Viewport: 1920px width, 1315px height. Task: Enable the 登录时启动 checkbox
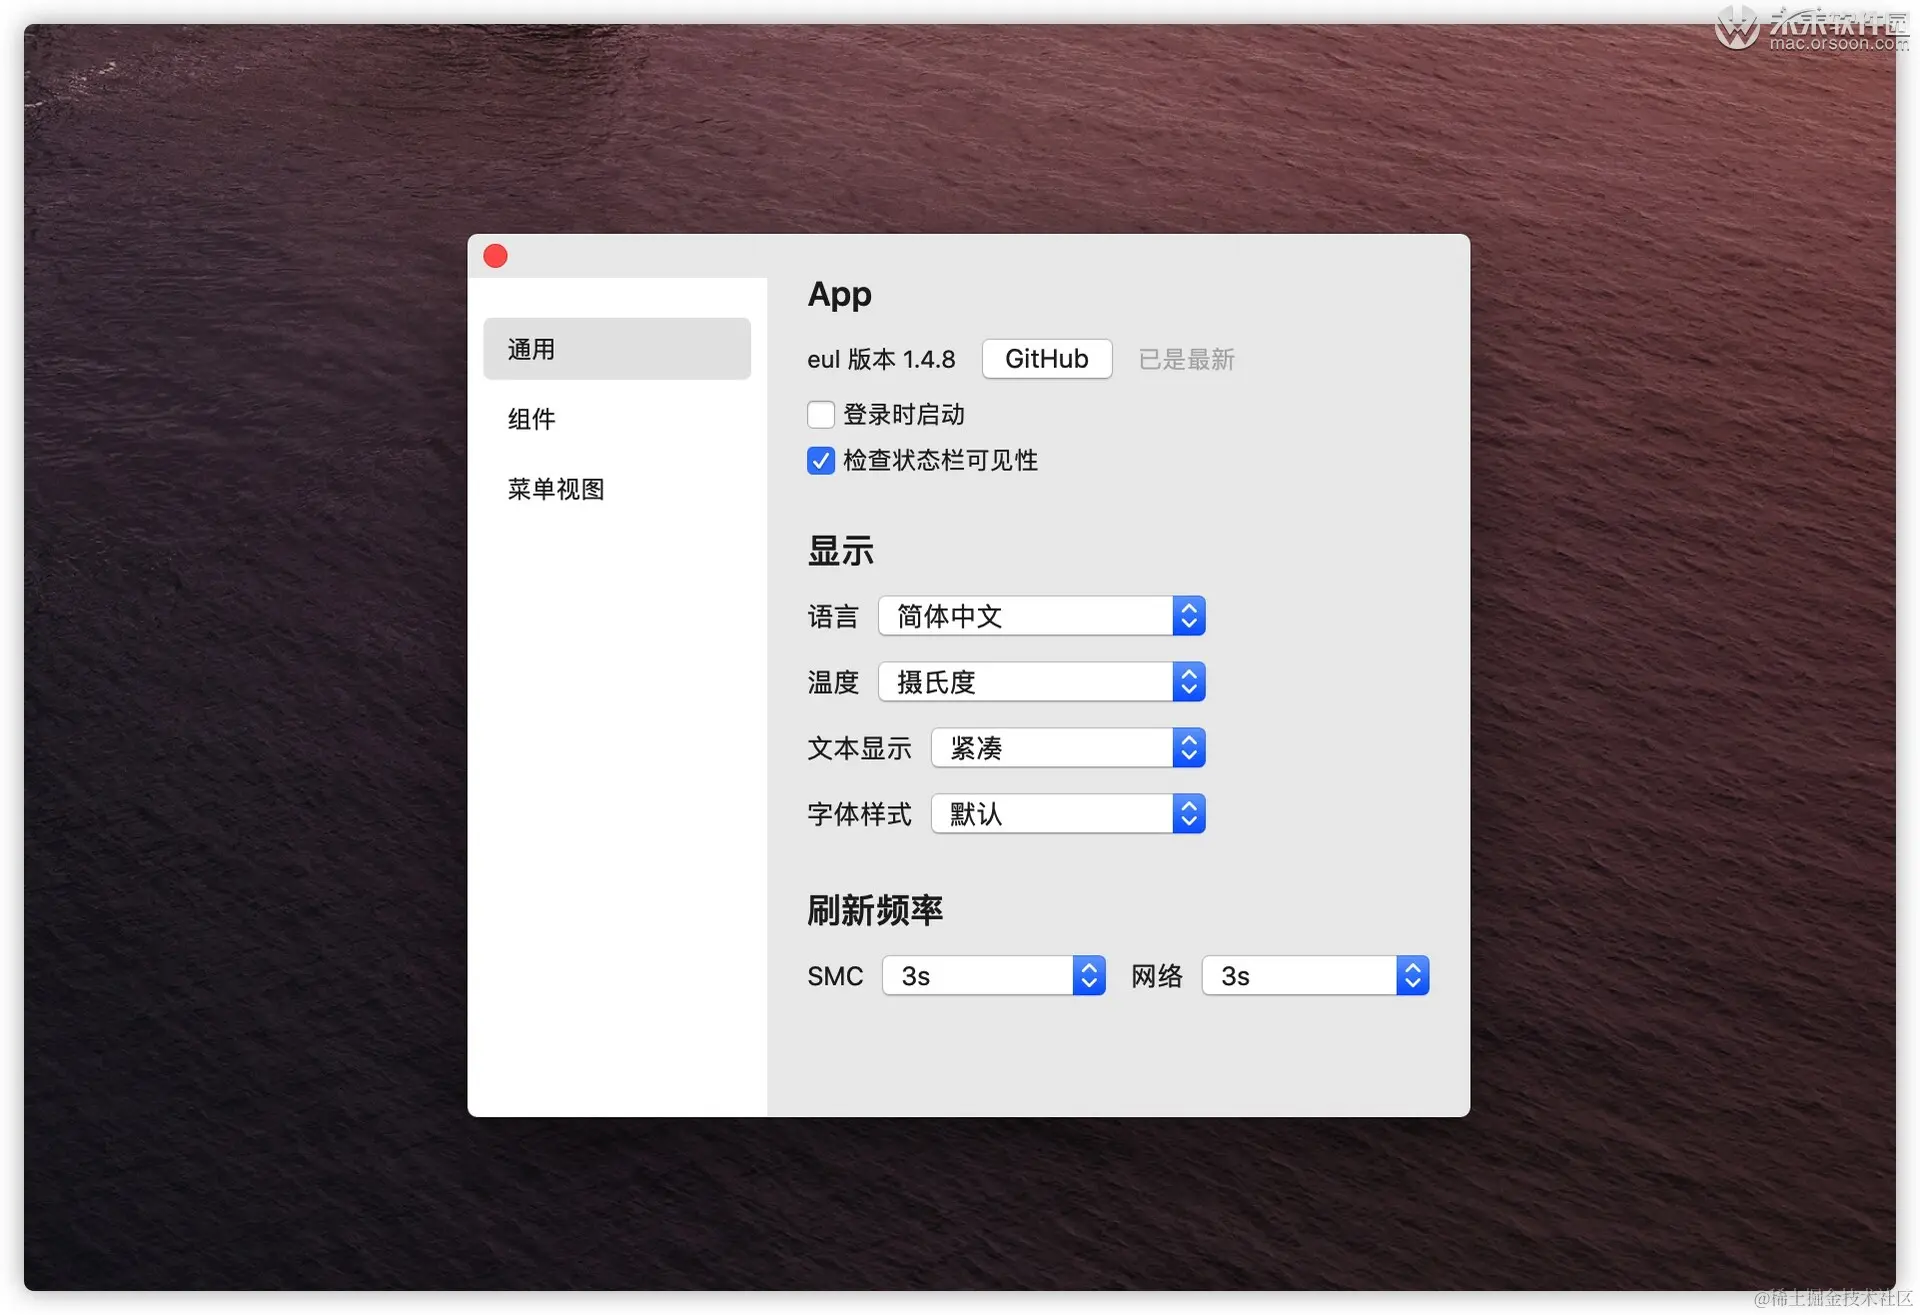point(820,414)
